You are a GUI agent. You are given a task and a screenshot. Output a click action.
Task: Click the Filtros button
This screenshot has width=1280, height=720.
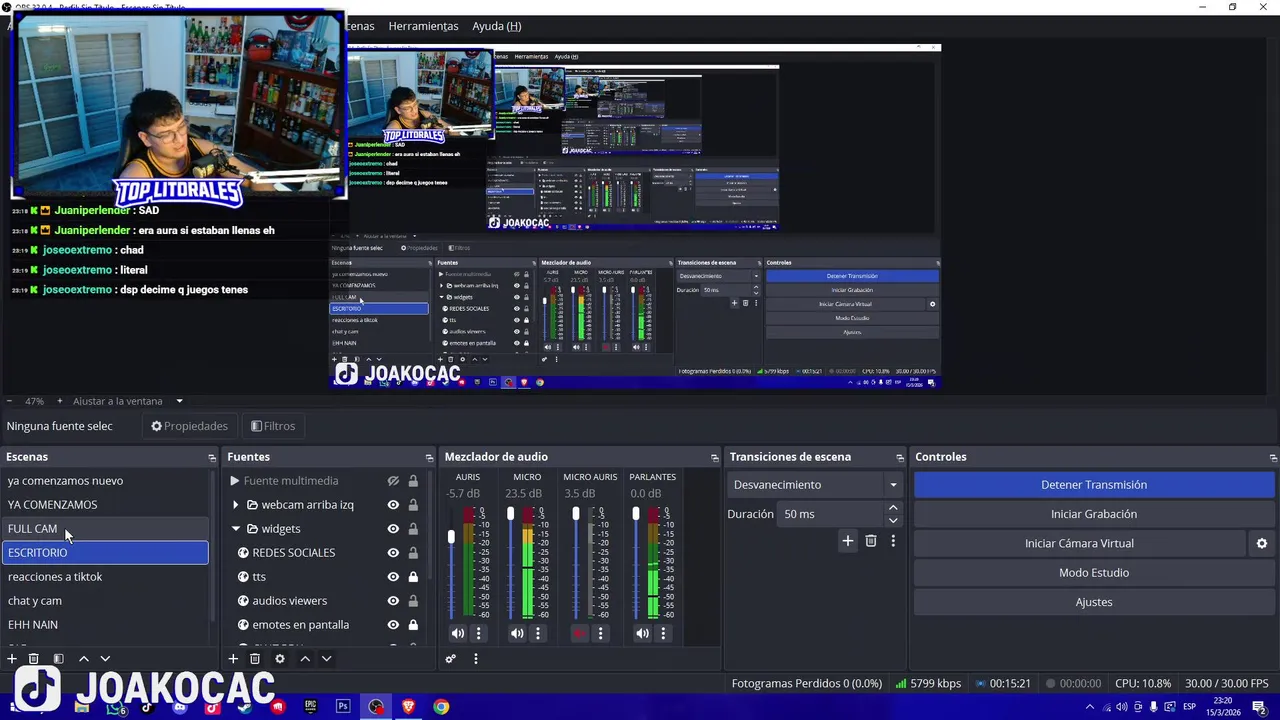(x=273, y=426)
